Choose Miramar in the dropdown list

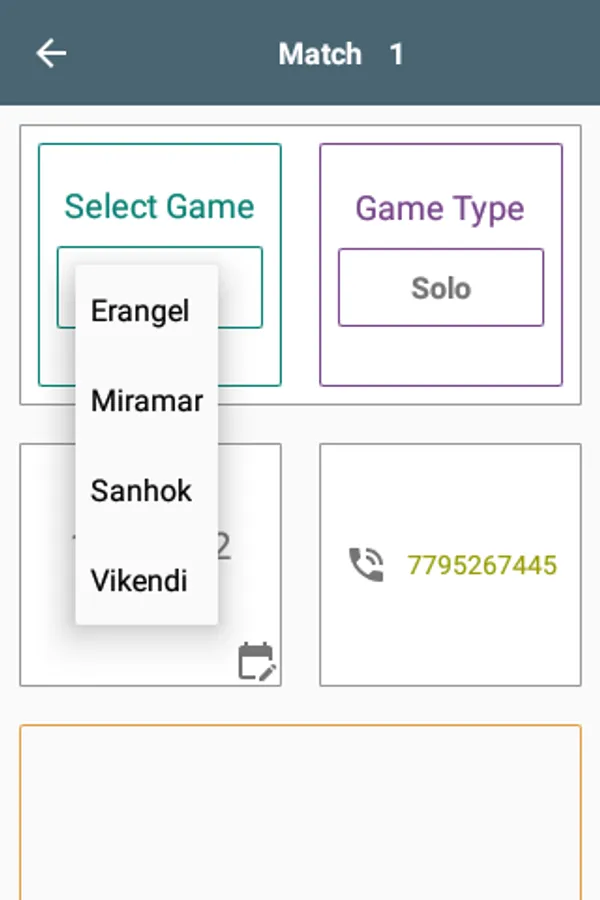click(x=146, y=401)
